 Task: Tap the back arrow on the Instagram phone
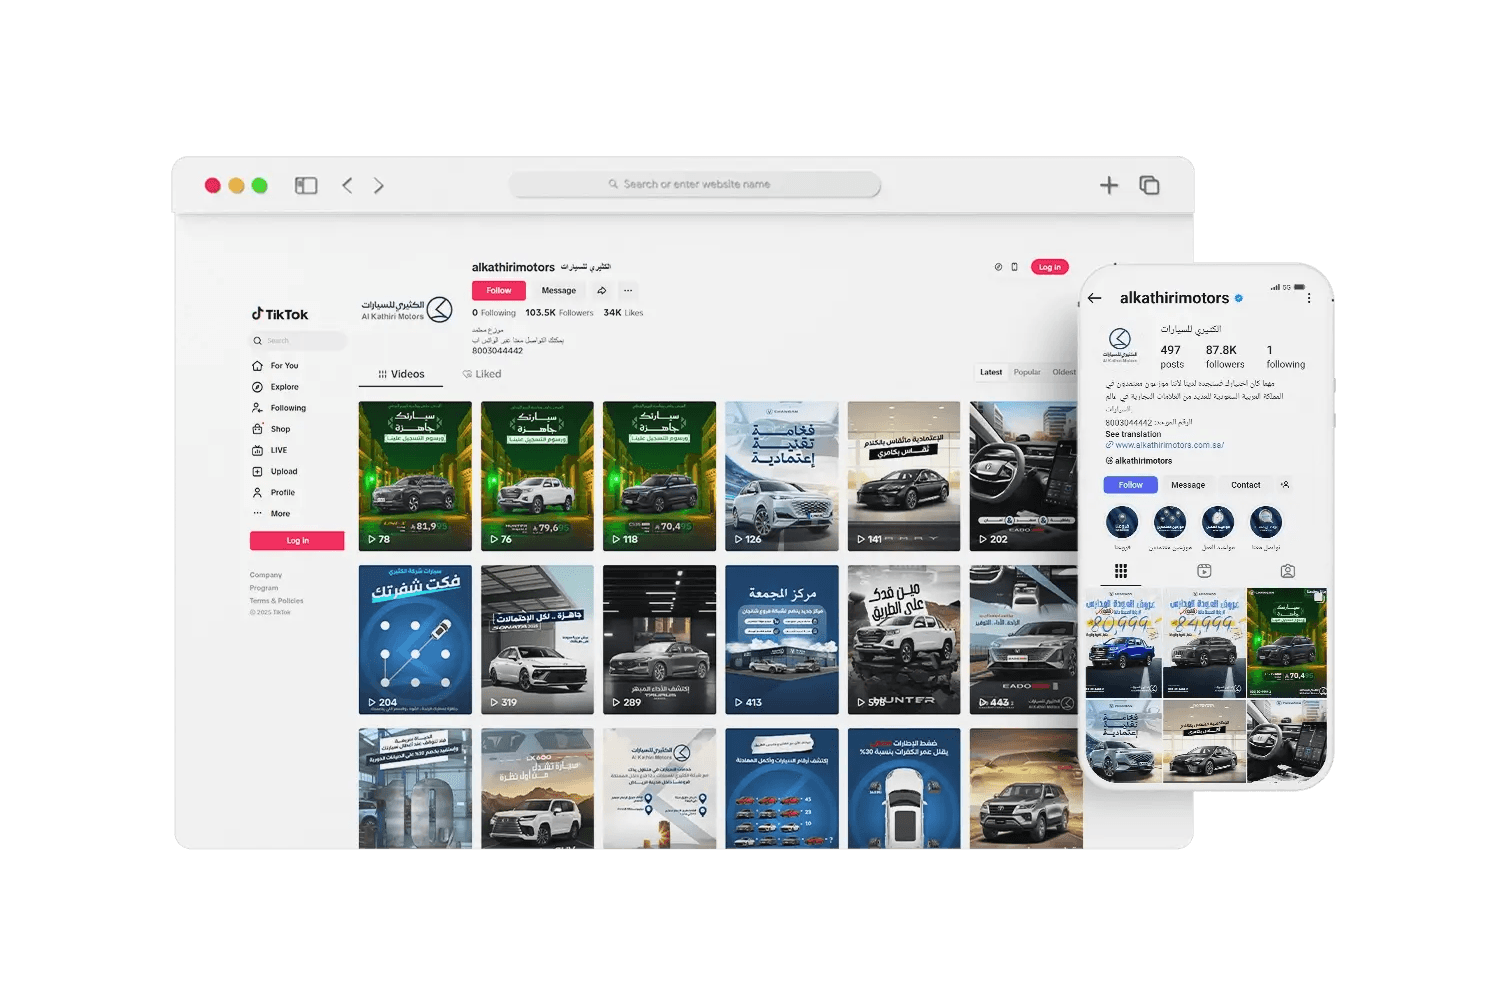1095,298
